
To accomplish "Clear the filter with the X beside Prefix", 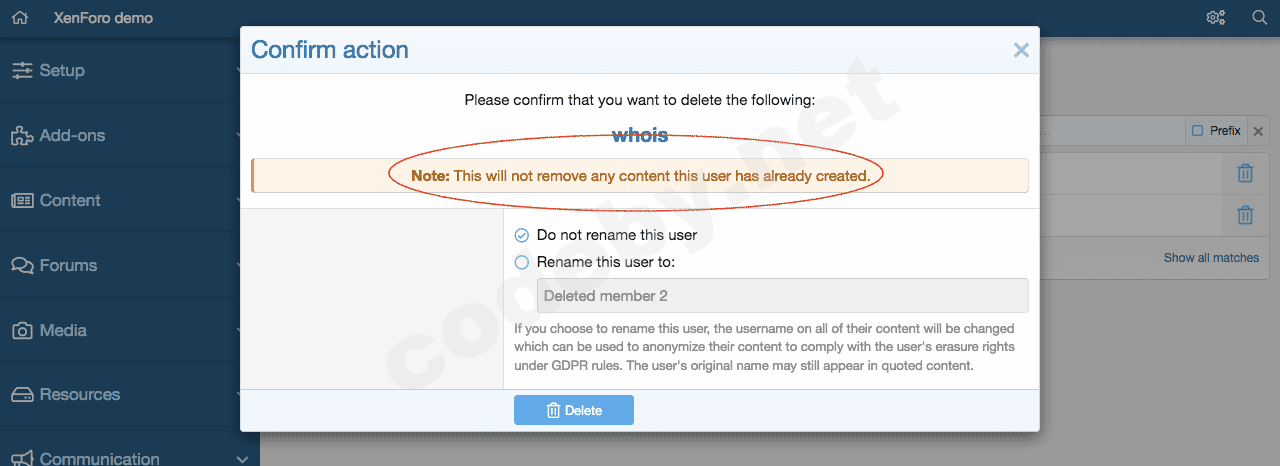I will [1259, 131].
